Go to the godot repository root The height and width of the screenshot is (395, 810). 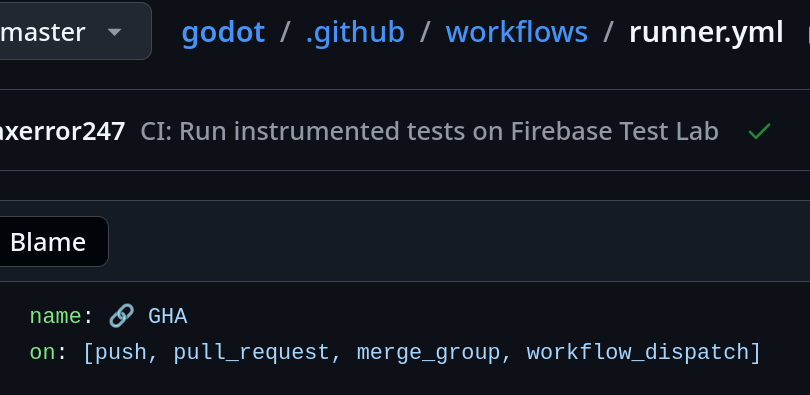(223, 32)
